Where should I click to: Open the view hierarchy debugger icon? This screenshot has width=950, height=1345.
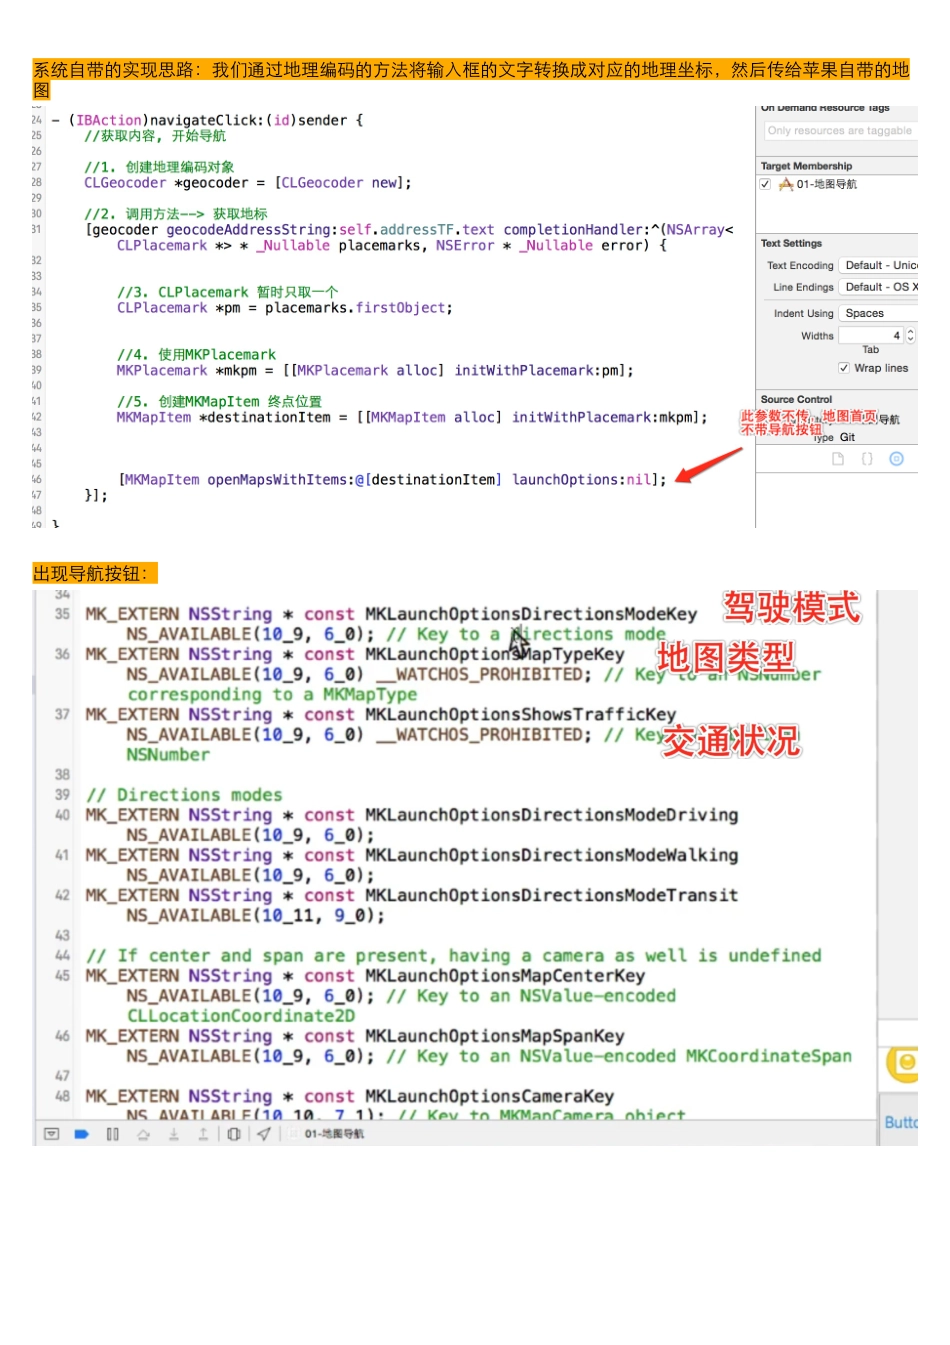(x=233, y=1134)
